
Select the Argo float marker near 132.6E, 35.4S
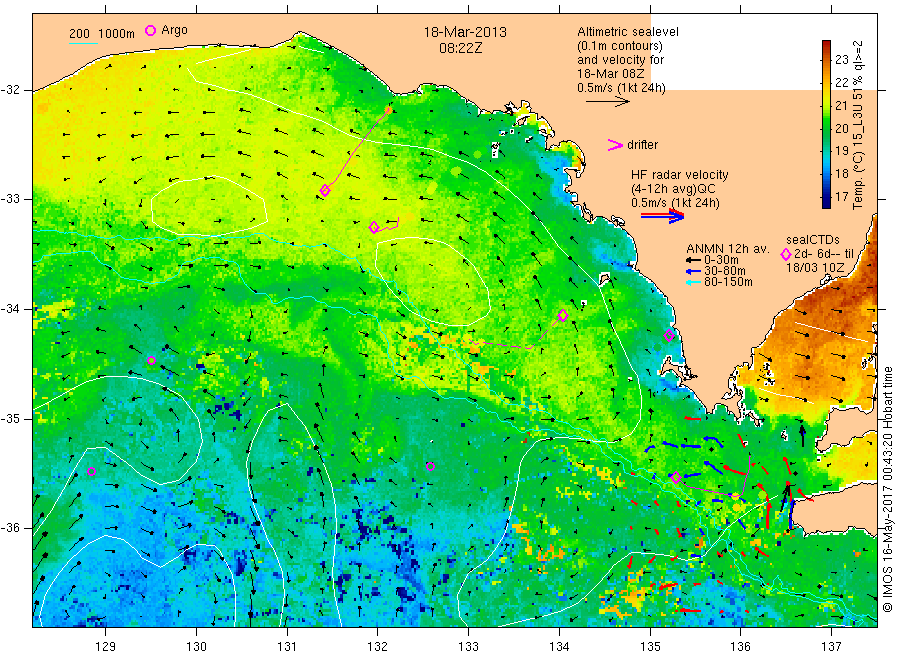pos(430,467)
